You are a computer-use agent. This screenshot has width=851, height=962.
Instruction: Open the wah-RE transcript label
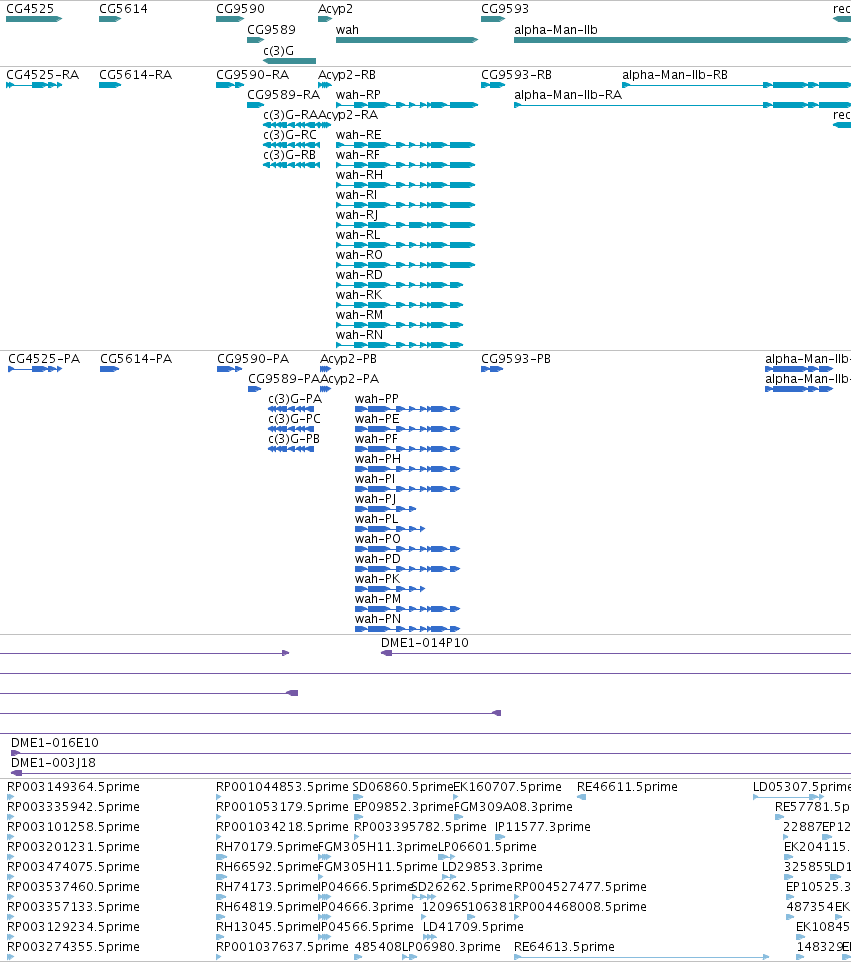coord(359,135)
